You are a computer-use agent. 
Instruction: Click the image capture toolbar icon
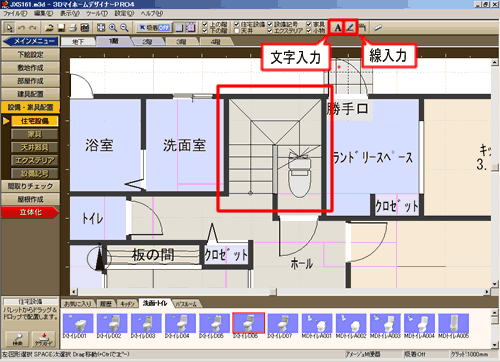(x=85, y=28)
